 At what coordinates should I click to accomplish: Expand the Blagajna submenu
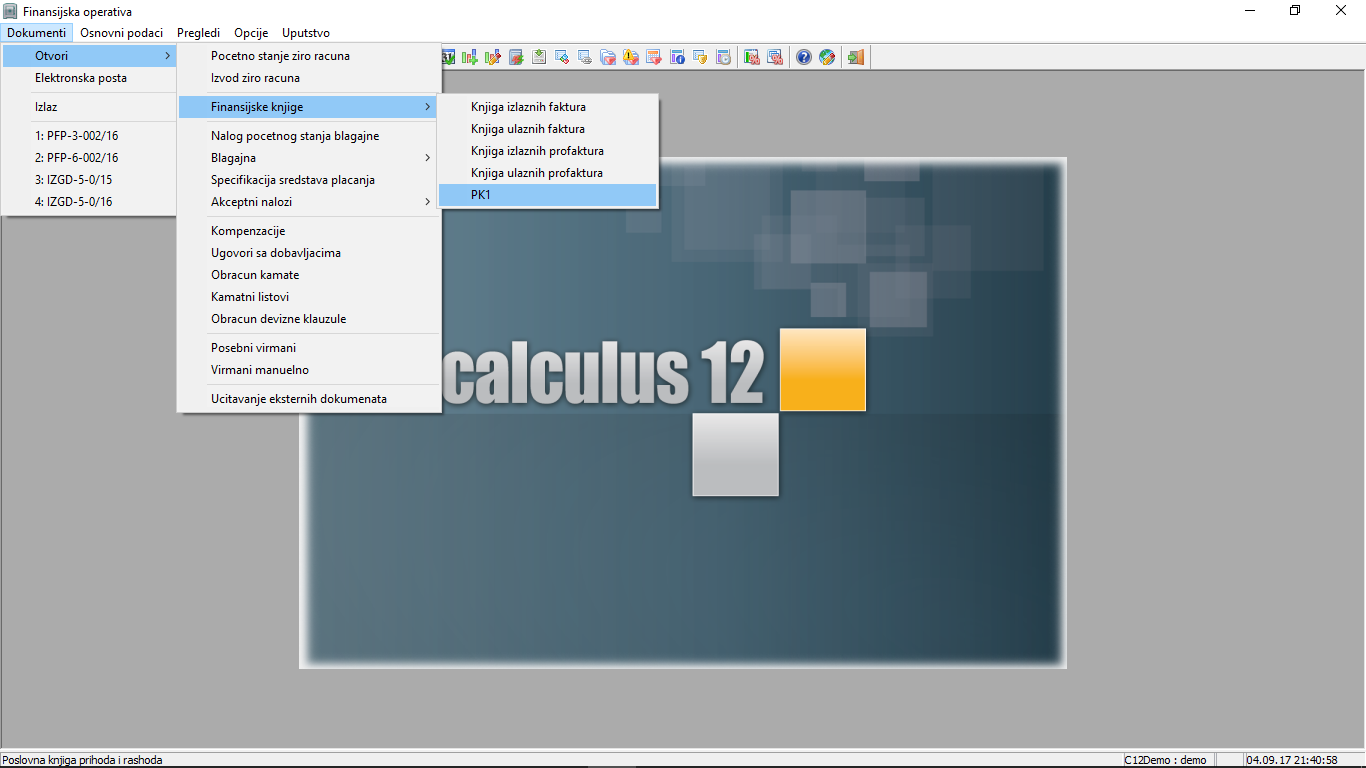(x=309, y=158)
